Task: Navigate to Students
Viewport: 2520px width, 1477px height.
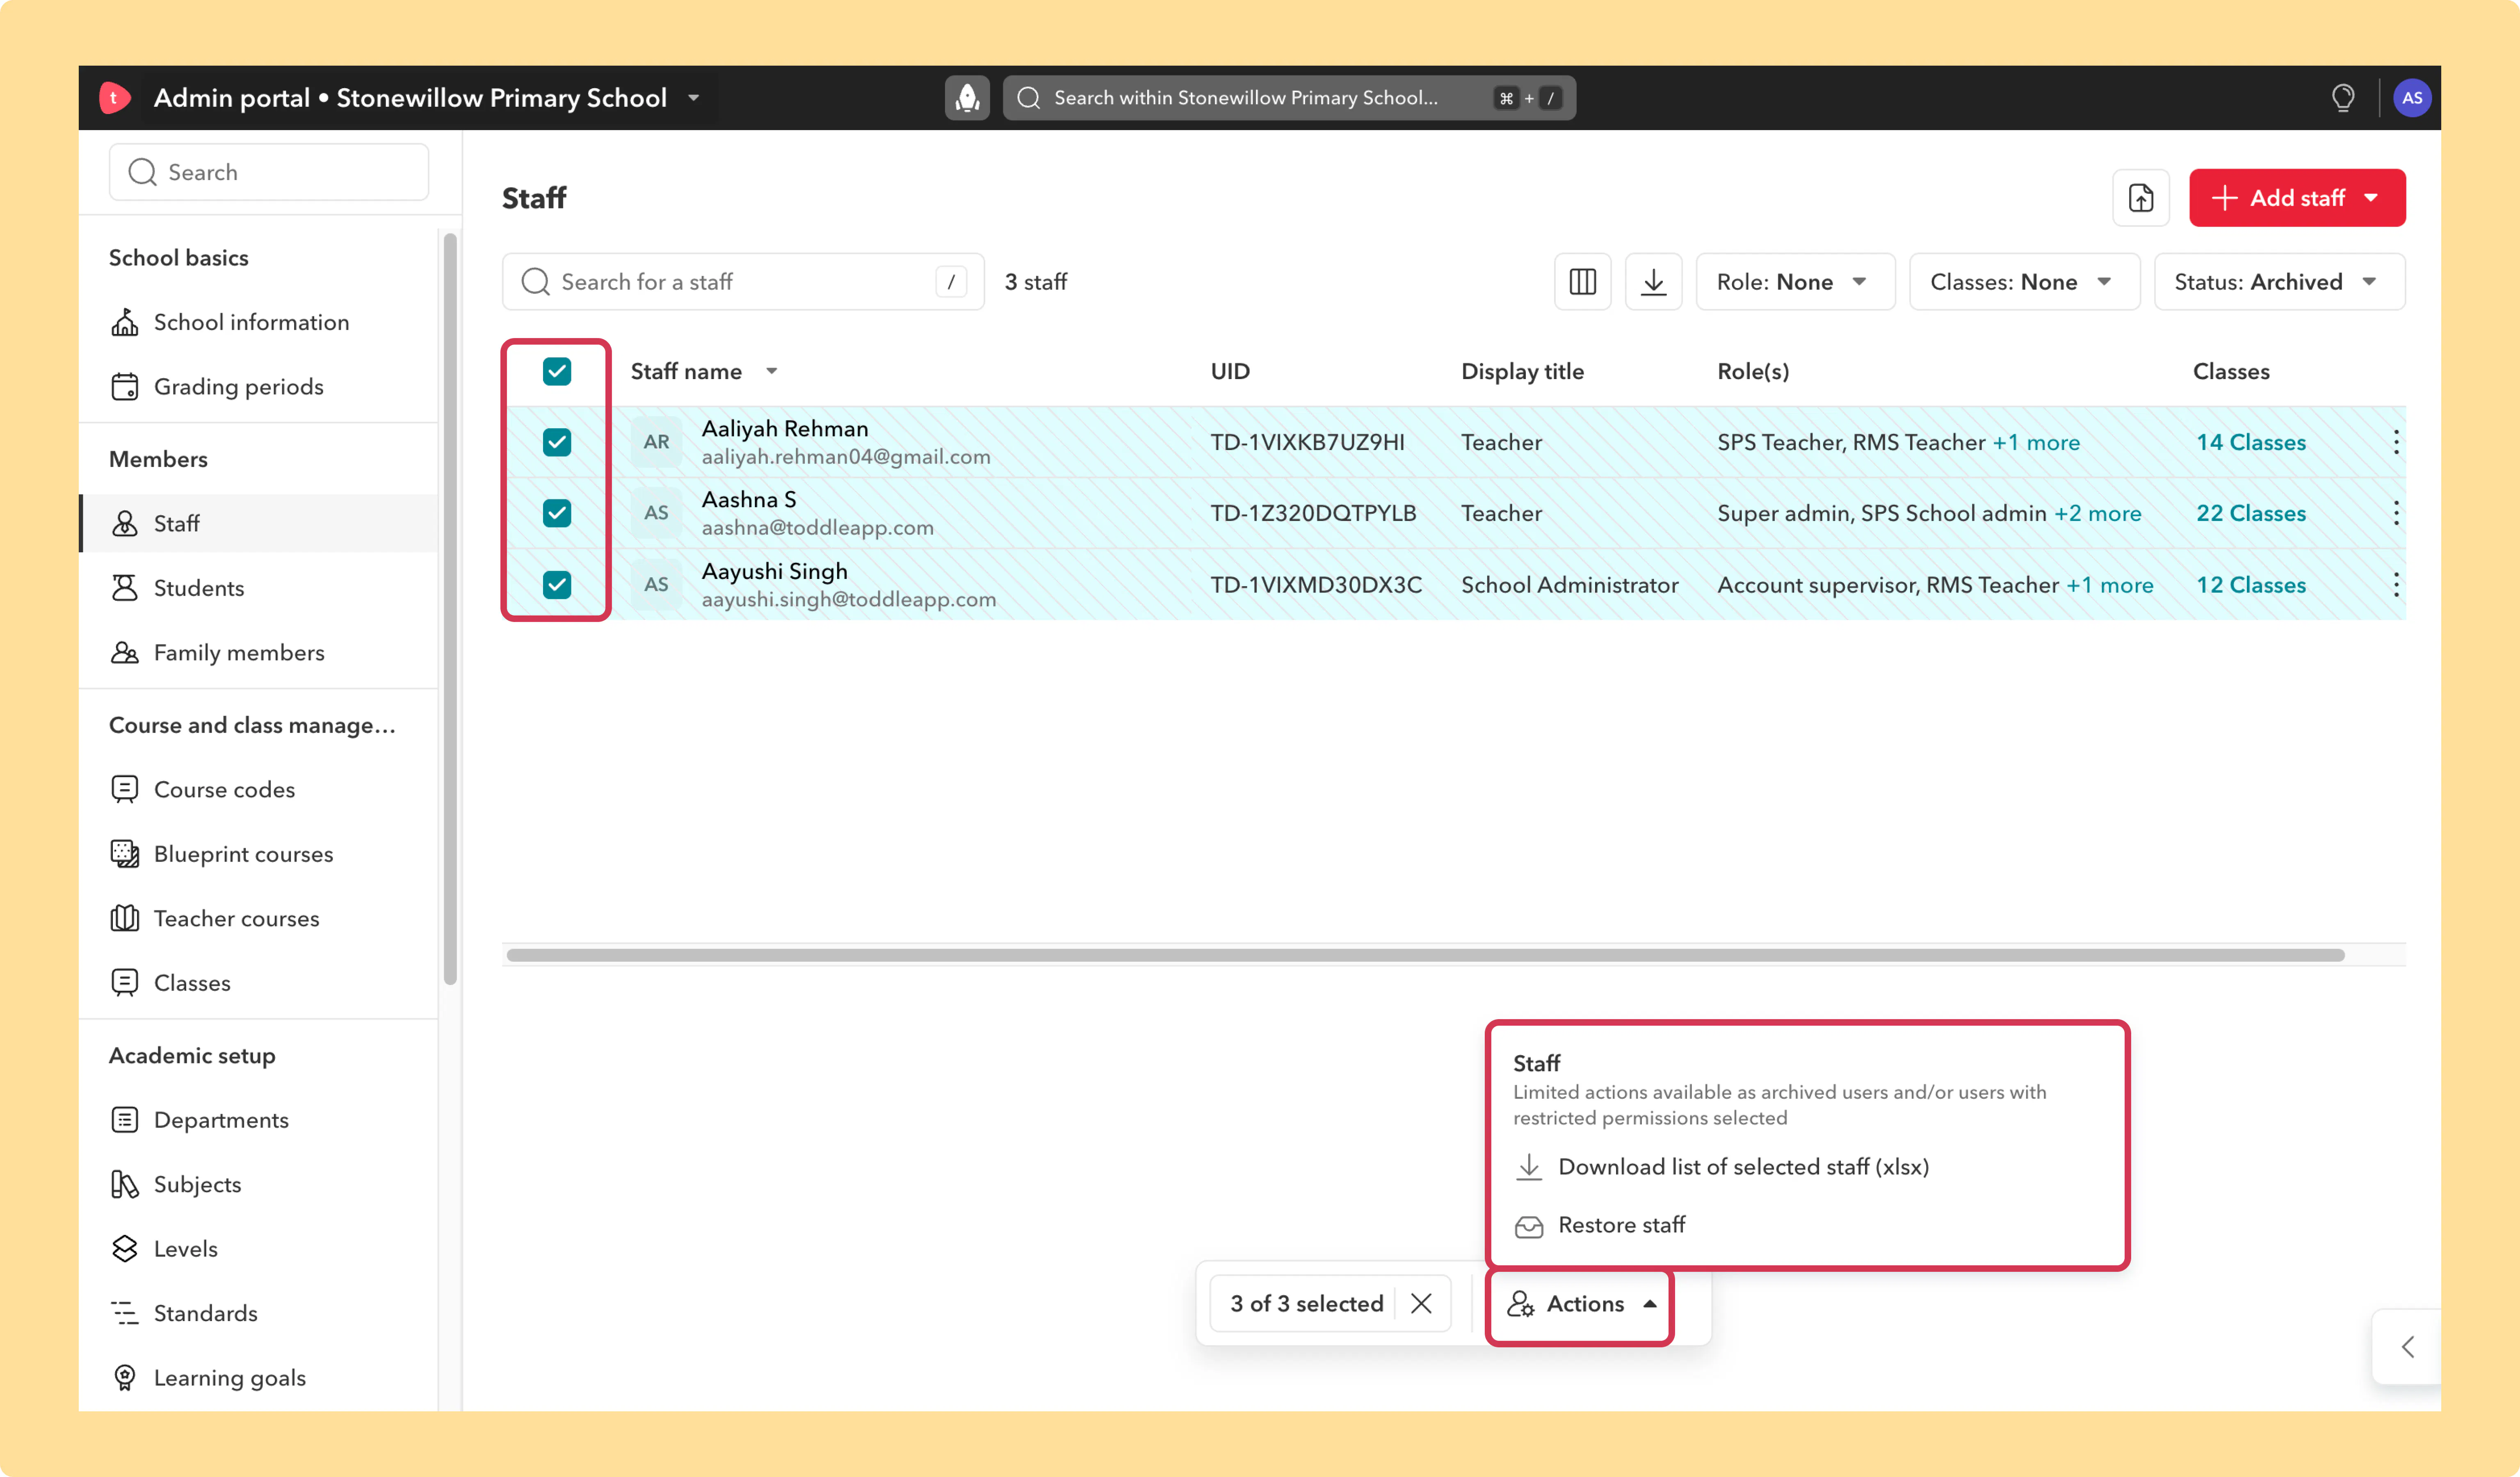Action: click(x=199, y=588)
